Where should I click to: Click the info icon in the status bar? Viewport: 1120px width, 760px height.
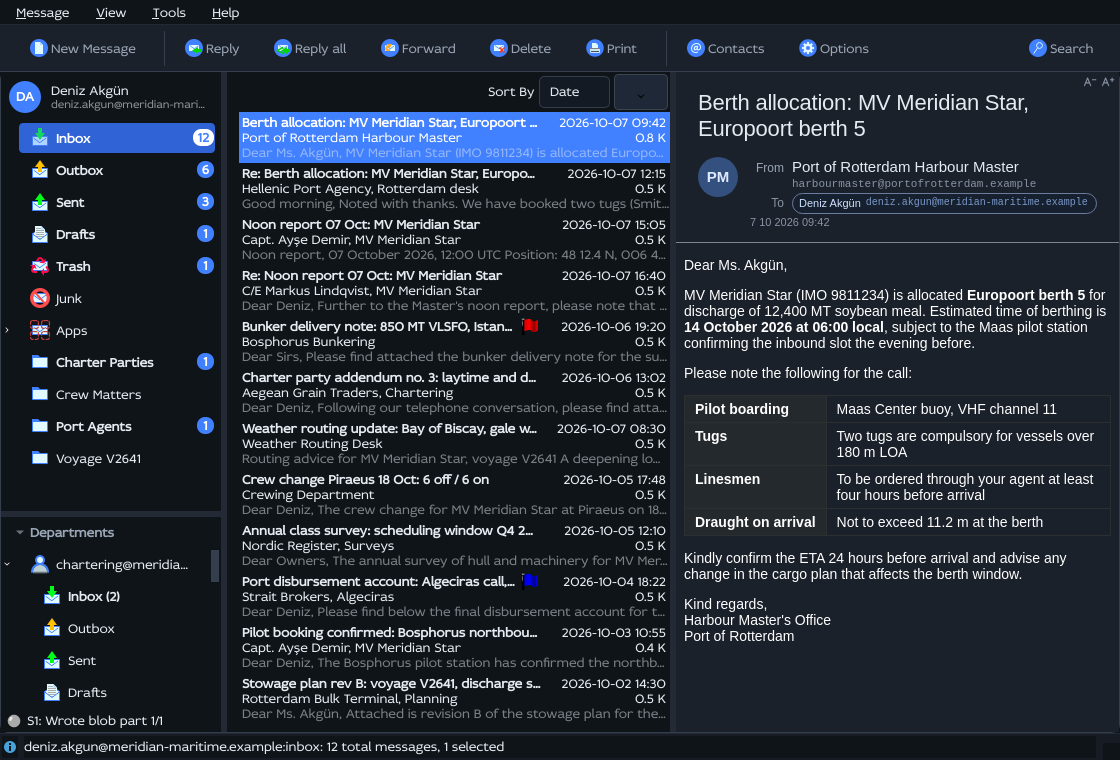pos(10,746)
